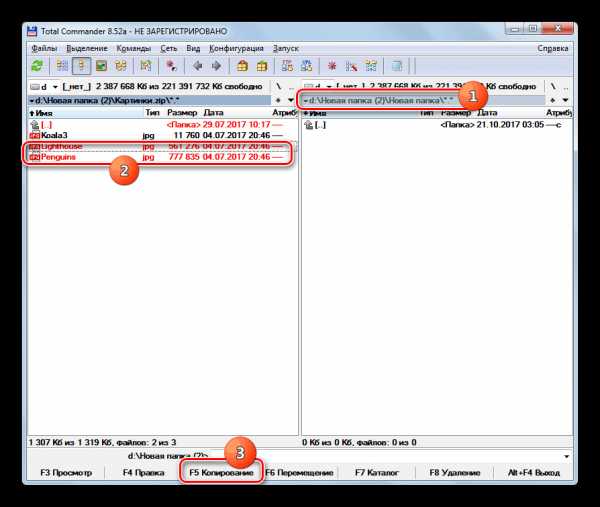Select the Penguins jpg file row
This screenshot has height=507, width=600.
click(163, 157)
